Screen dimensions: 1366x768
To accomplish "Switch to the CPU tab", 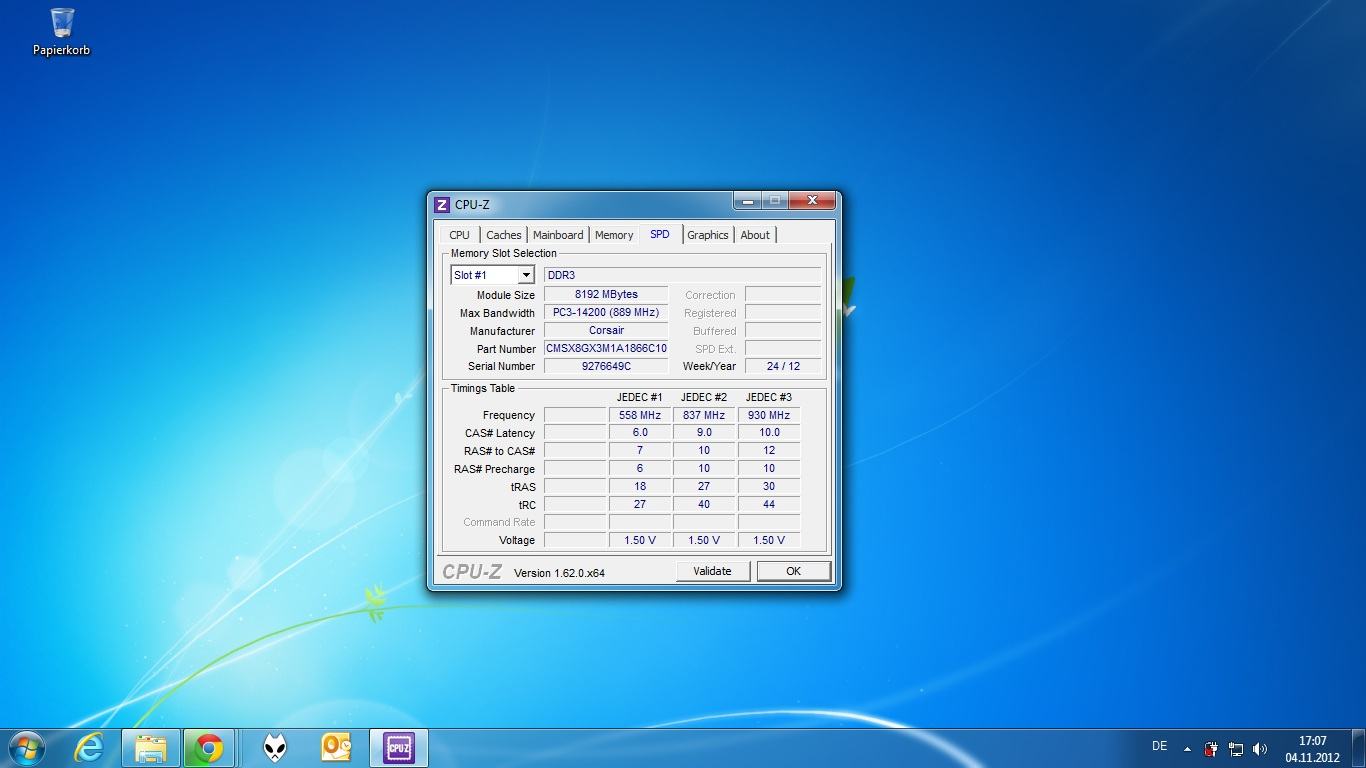I will 459,235.
